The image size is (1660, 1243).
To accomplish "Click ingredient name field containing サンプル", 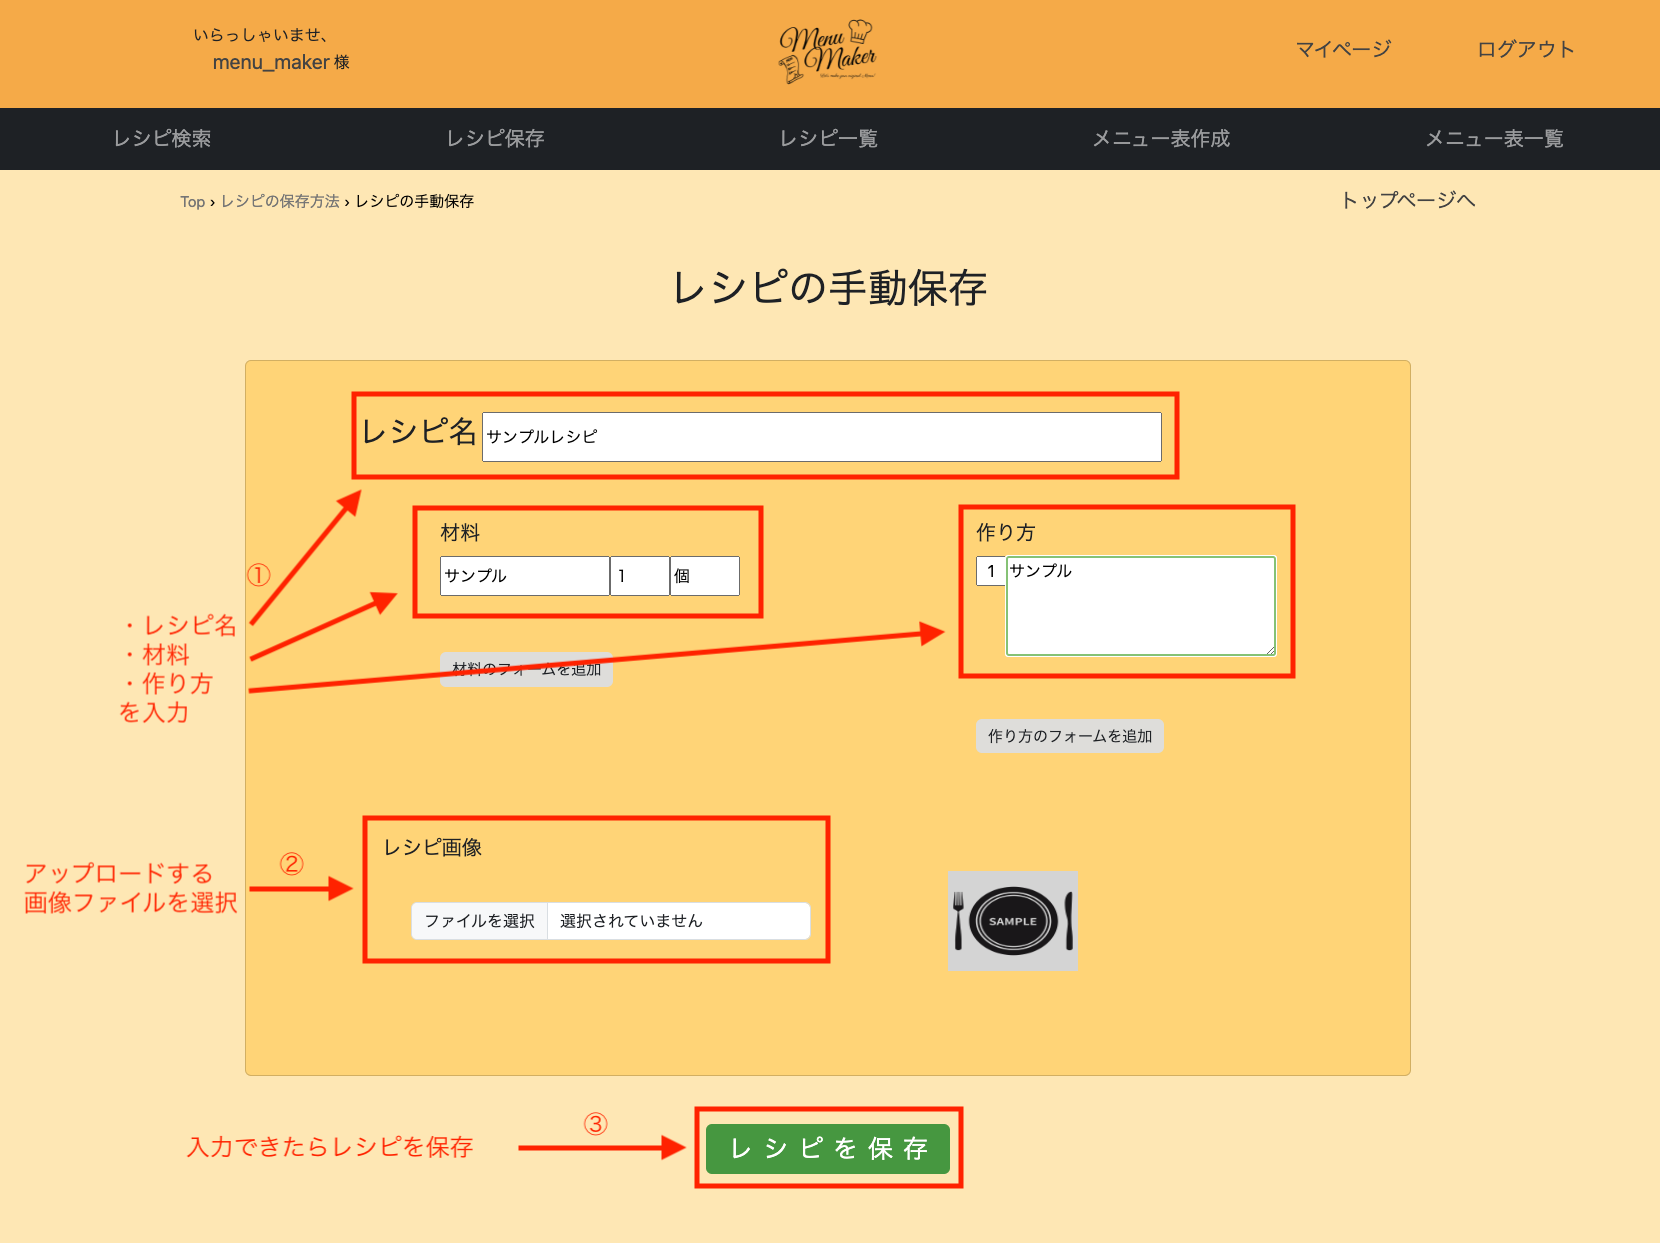I will [525, 576].
